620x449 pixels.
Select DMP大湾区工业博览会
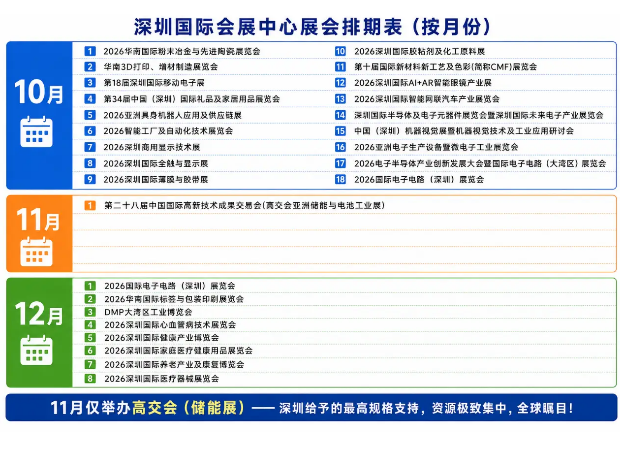pyautogui.click(x=148, y=312)
